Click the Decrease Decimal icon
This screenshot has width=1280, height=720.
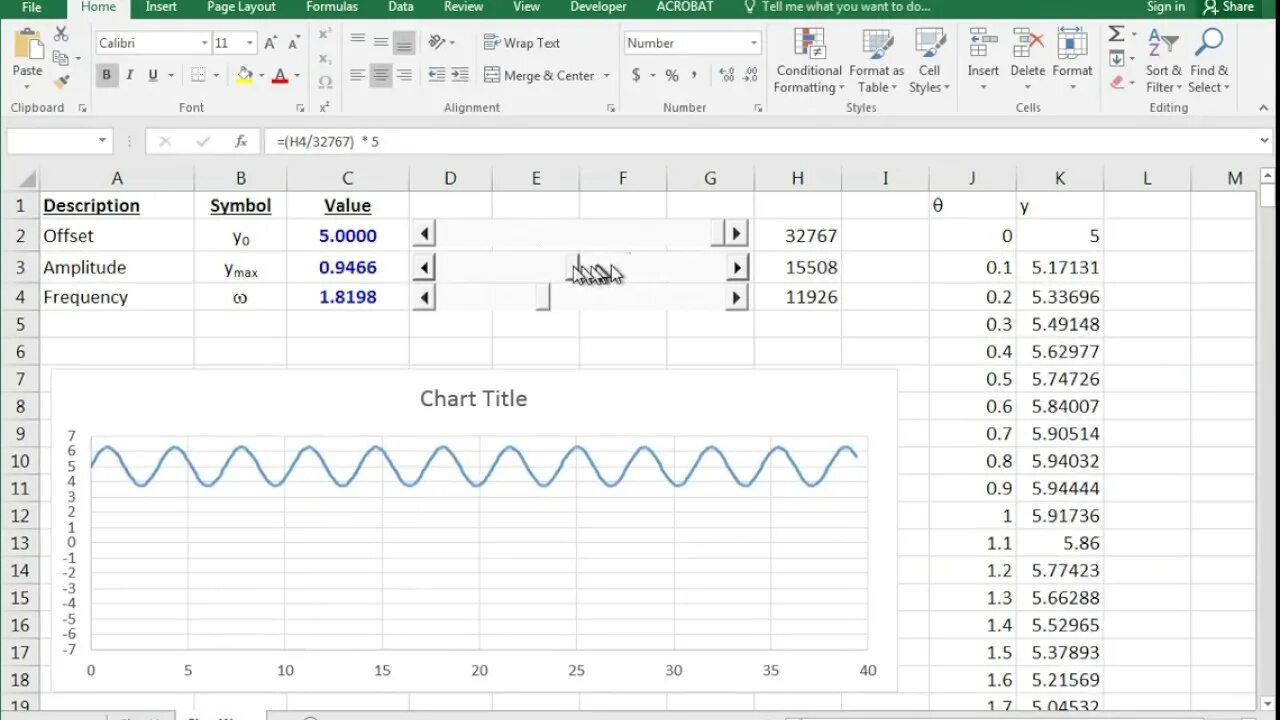tap(750, 76)
